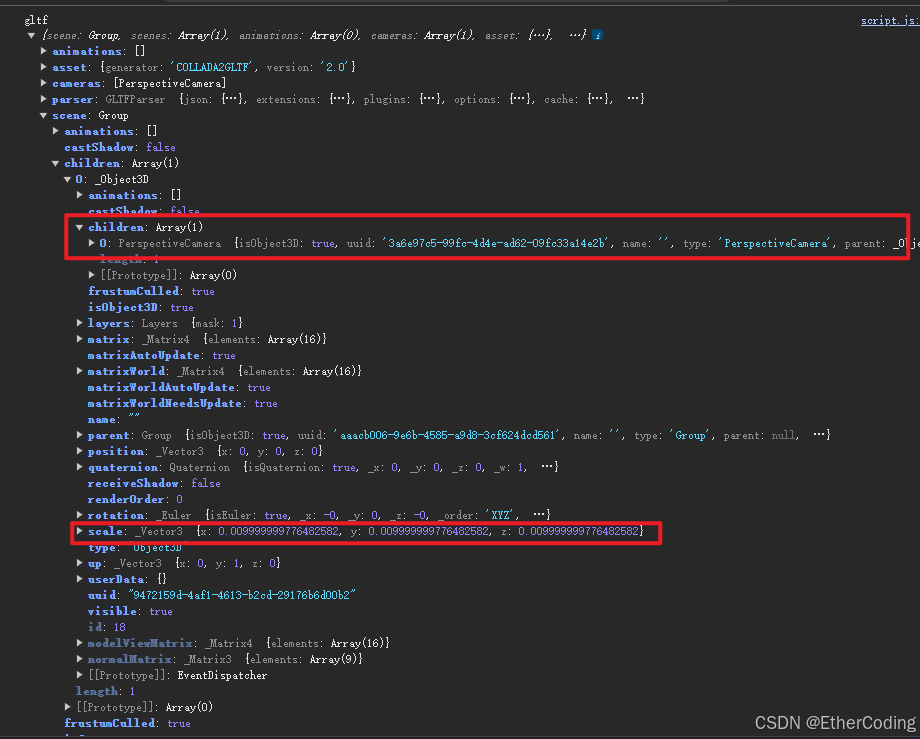Click the renderOrder: 0 property

(135, 499)
